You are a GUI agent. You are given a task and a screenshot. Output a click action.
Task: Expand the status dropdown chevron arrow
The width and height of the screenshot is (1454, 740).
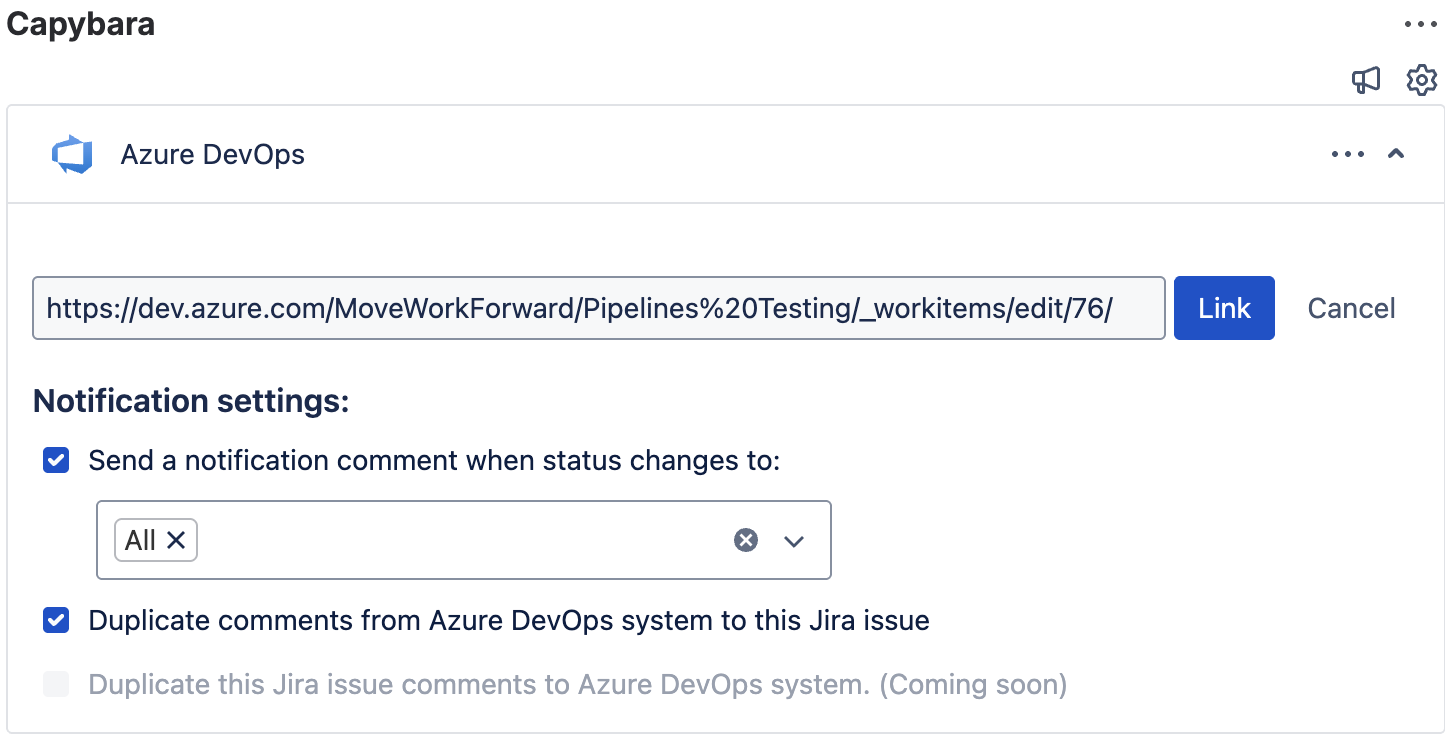coord(794,541)
